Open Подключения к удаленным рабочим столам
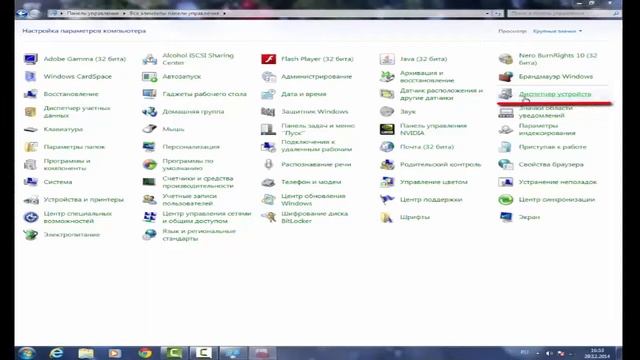 tap(316, 147)
